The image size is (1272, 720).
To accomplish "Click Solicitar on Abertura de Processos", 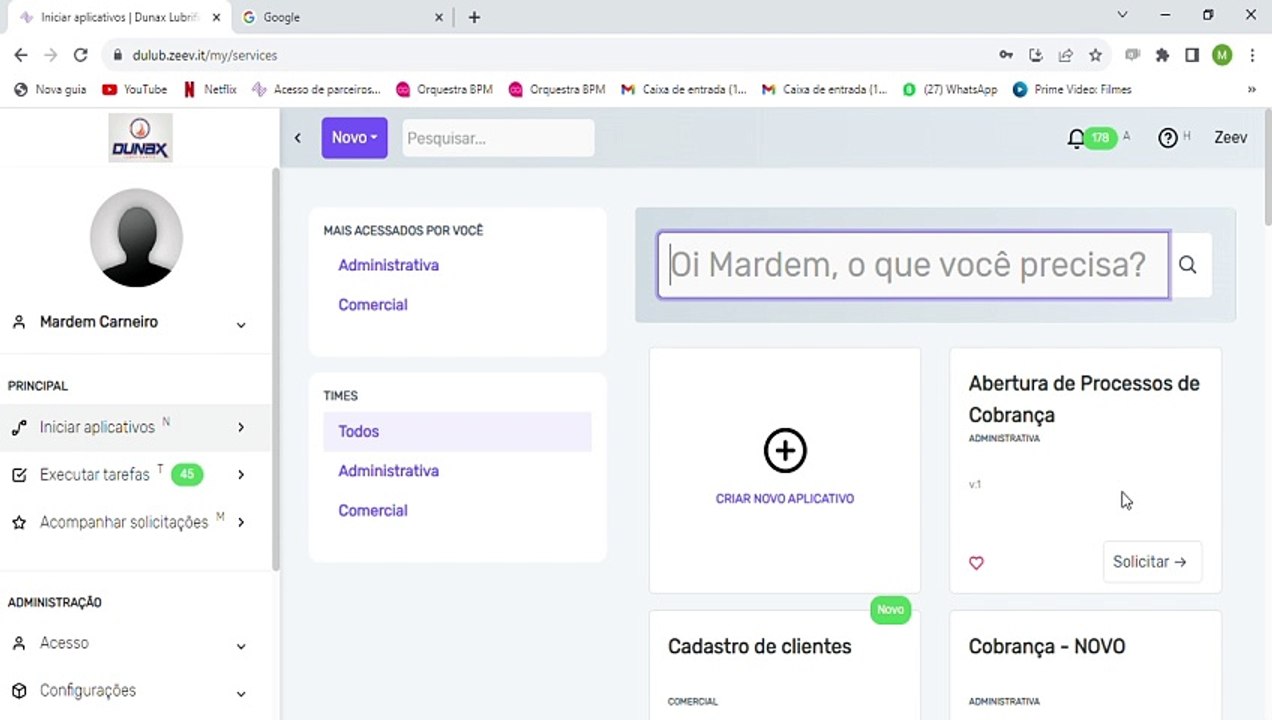I will click(x=1152, y=562).
